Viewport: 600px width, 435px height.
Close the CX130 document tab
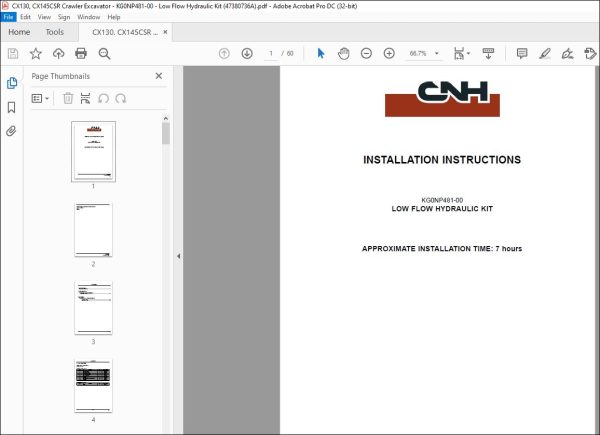click(165, 32)
